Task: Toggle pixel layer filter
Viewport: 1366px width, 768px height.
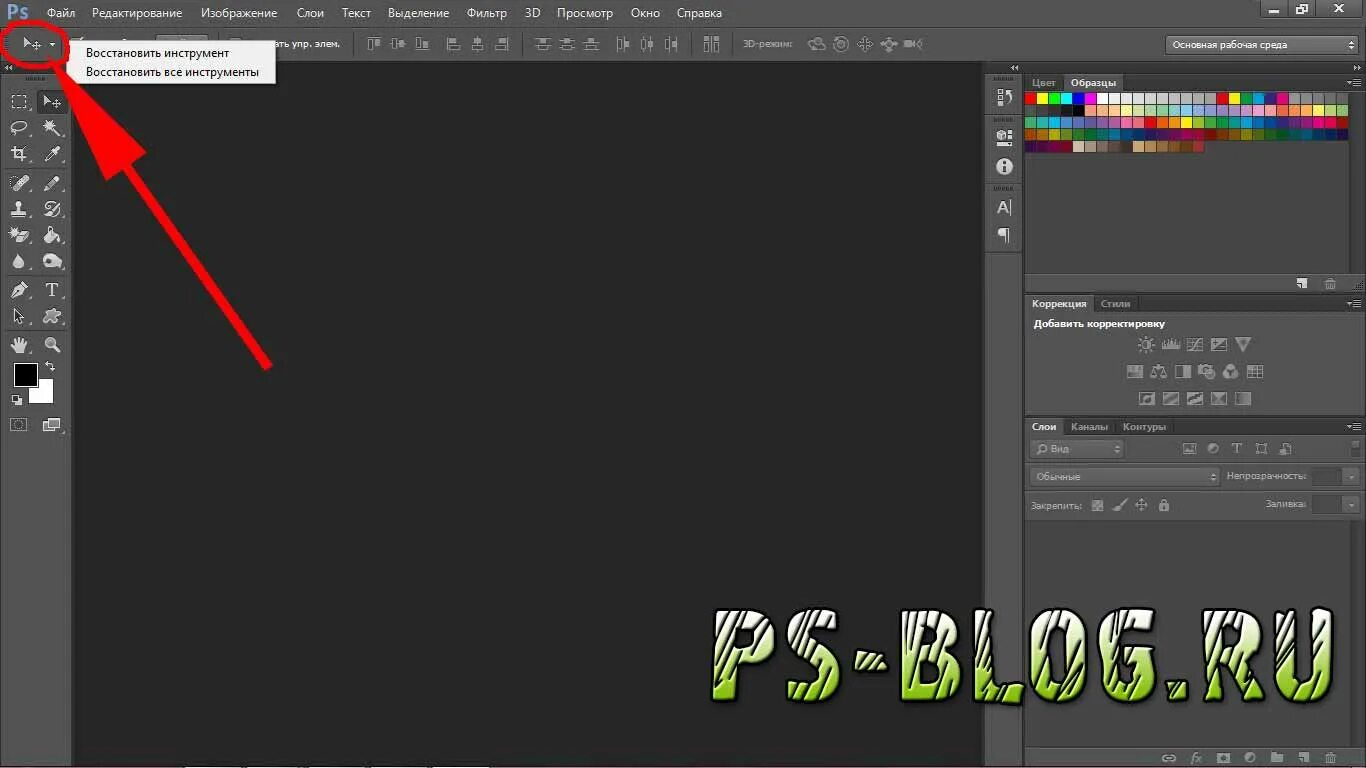Action: pyautogui.click(x=1189, y=449)
